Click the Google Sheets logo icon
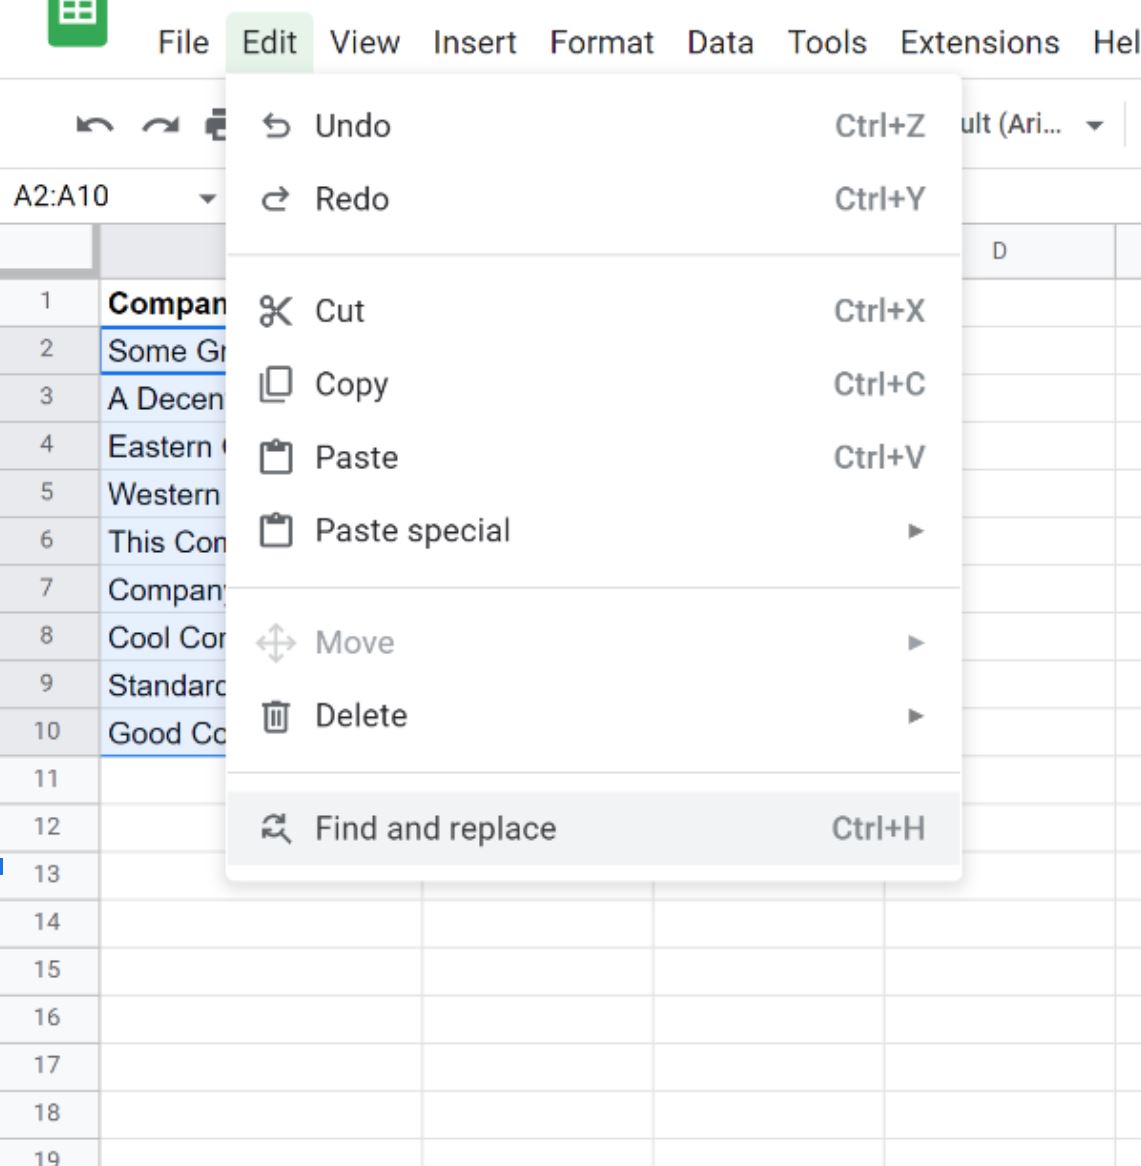The width and height of the screenshot is (1141, 1166). pyautogui.click(x=77, y=19)
